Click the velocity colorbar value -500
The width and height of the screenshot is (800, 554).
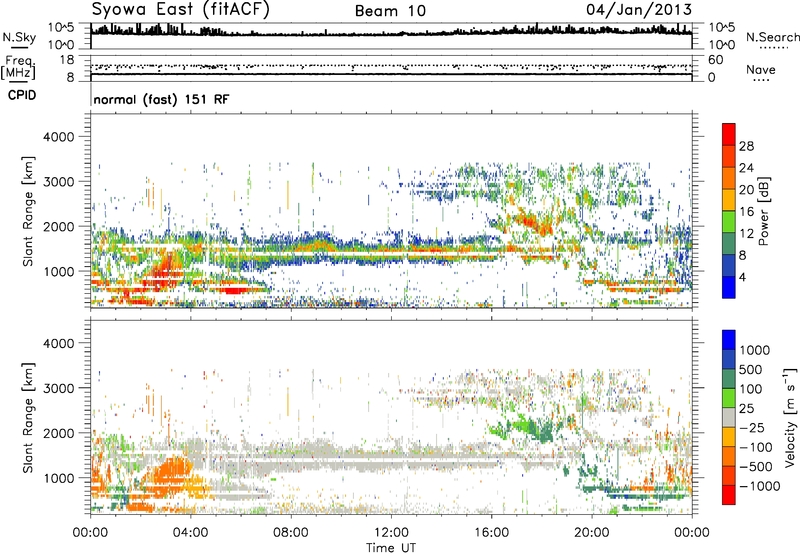tap(756, 467)
